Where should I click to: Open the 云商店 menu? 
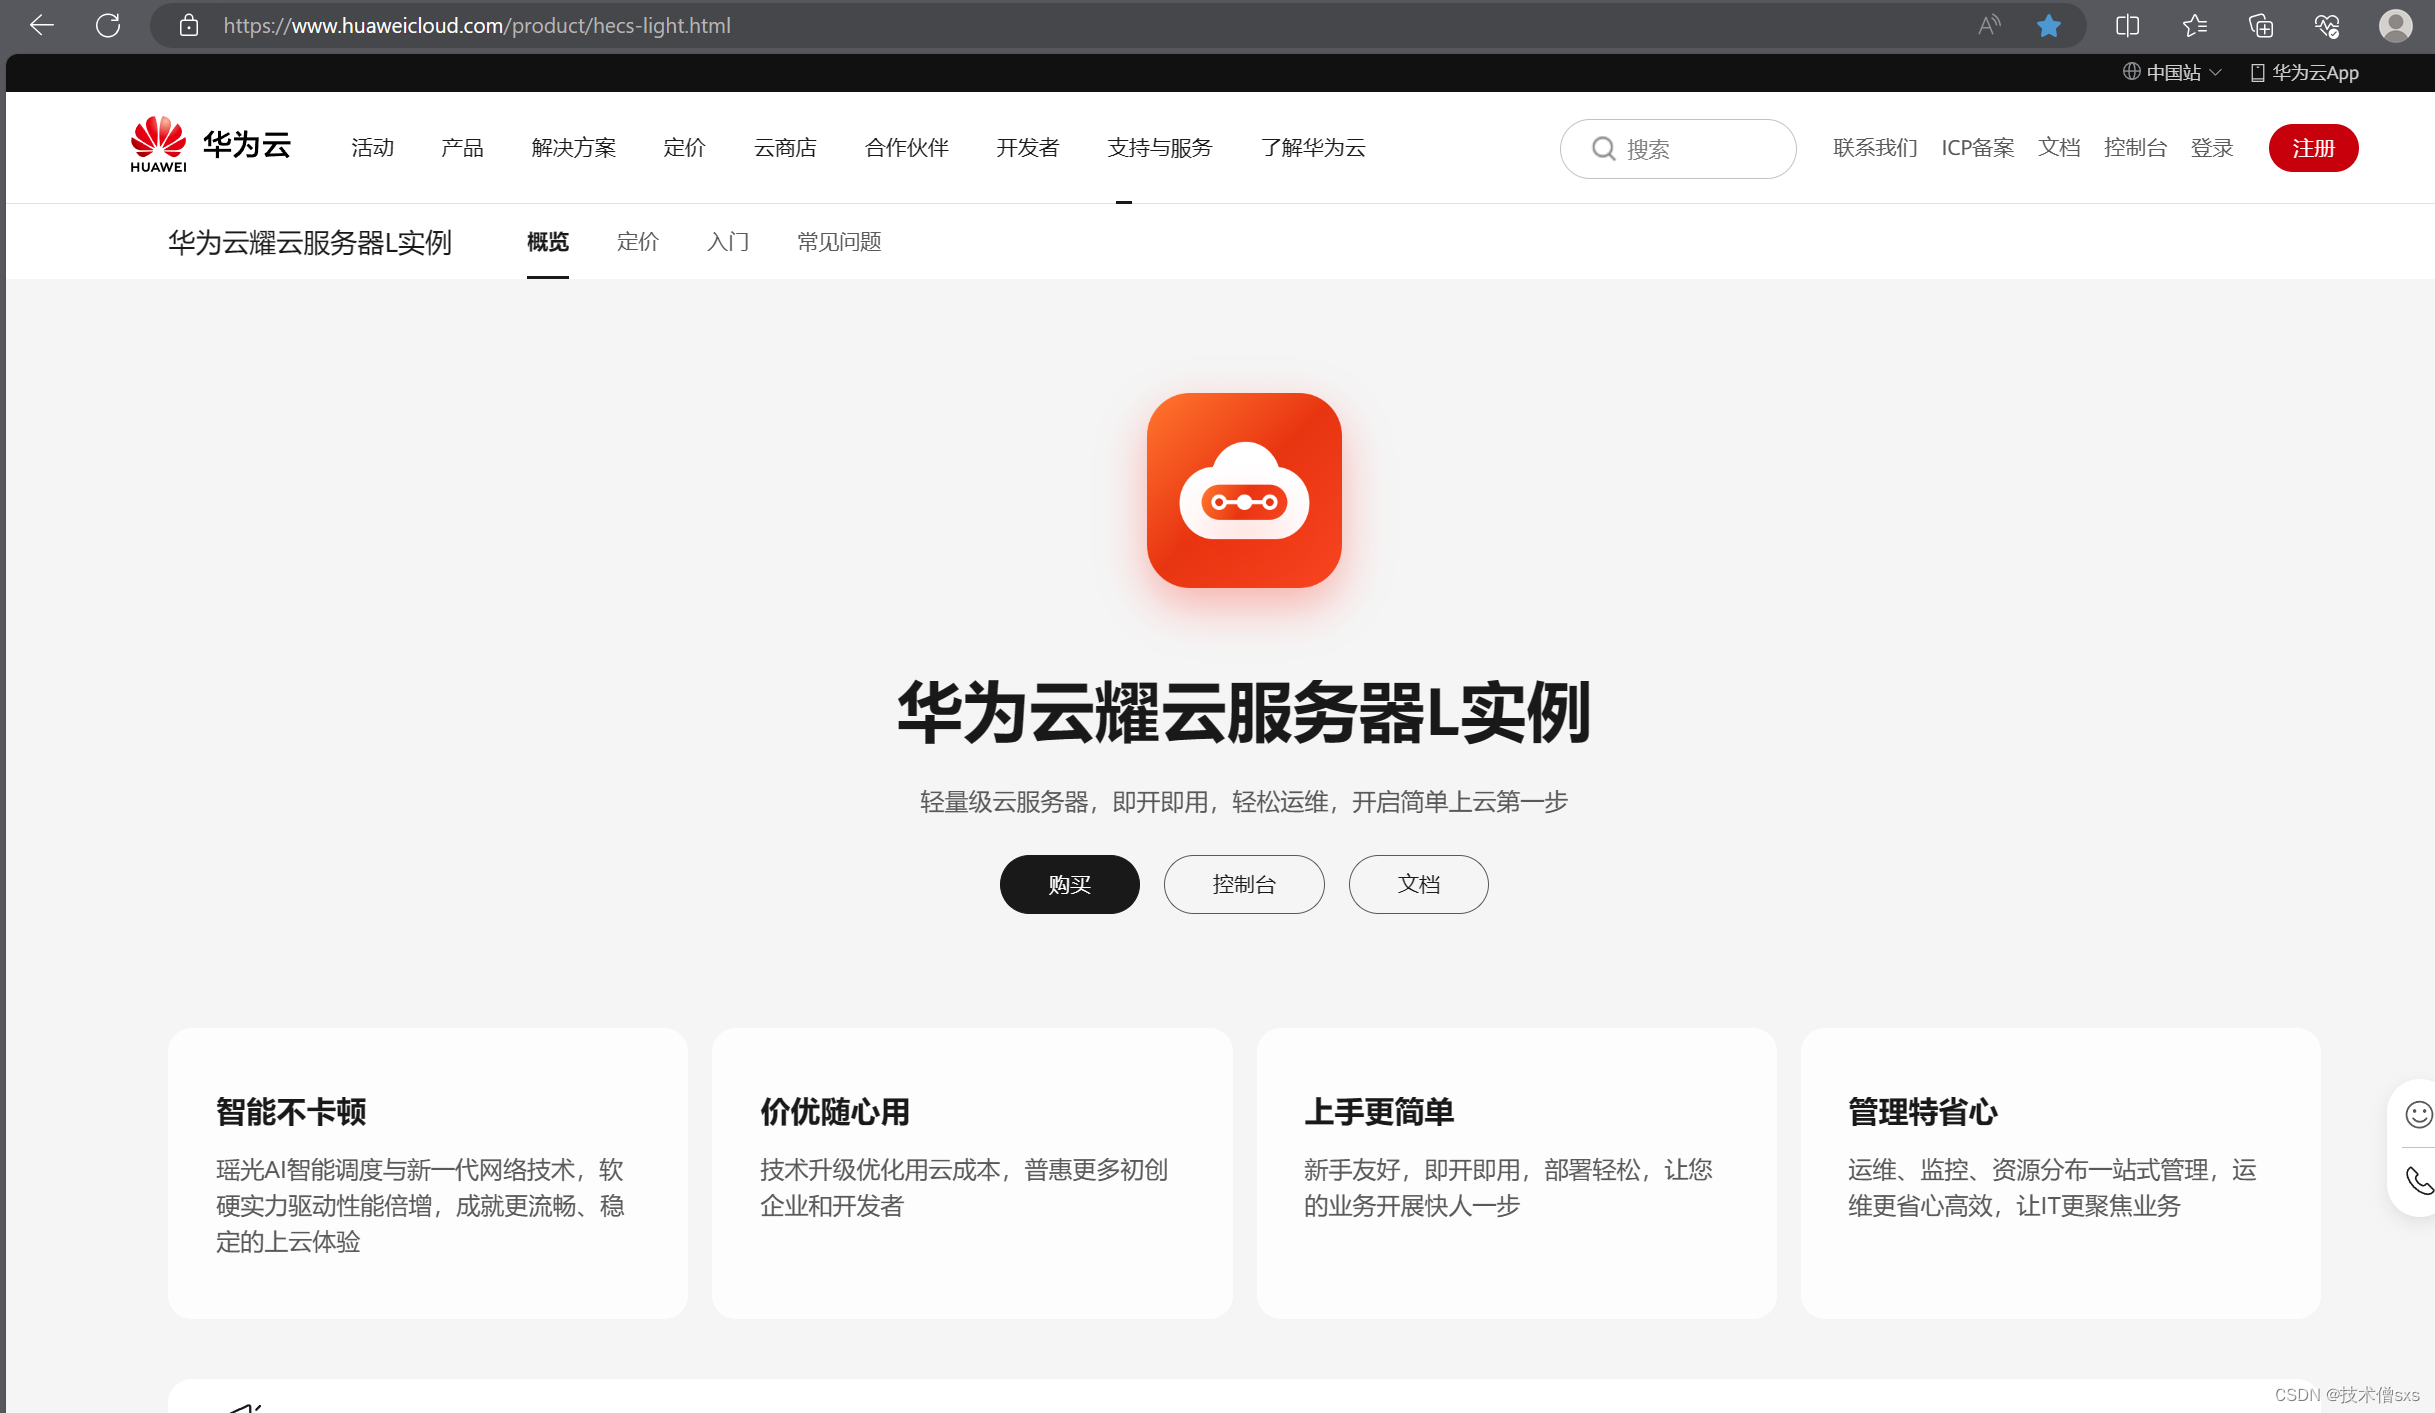click(785, 147)
